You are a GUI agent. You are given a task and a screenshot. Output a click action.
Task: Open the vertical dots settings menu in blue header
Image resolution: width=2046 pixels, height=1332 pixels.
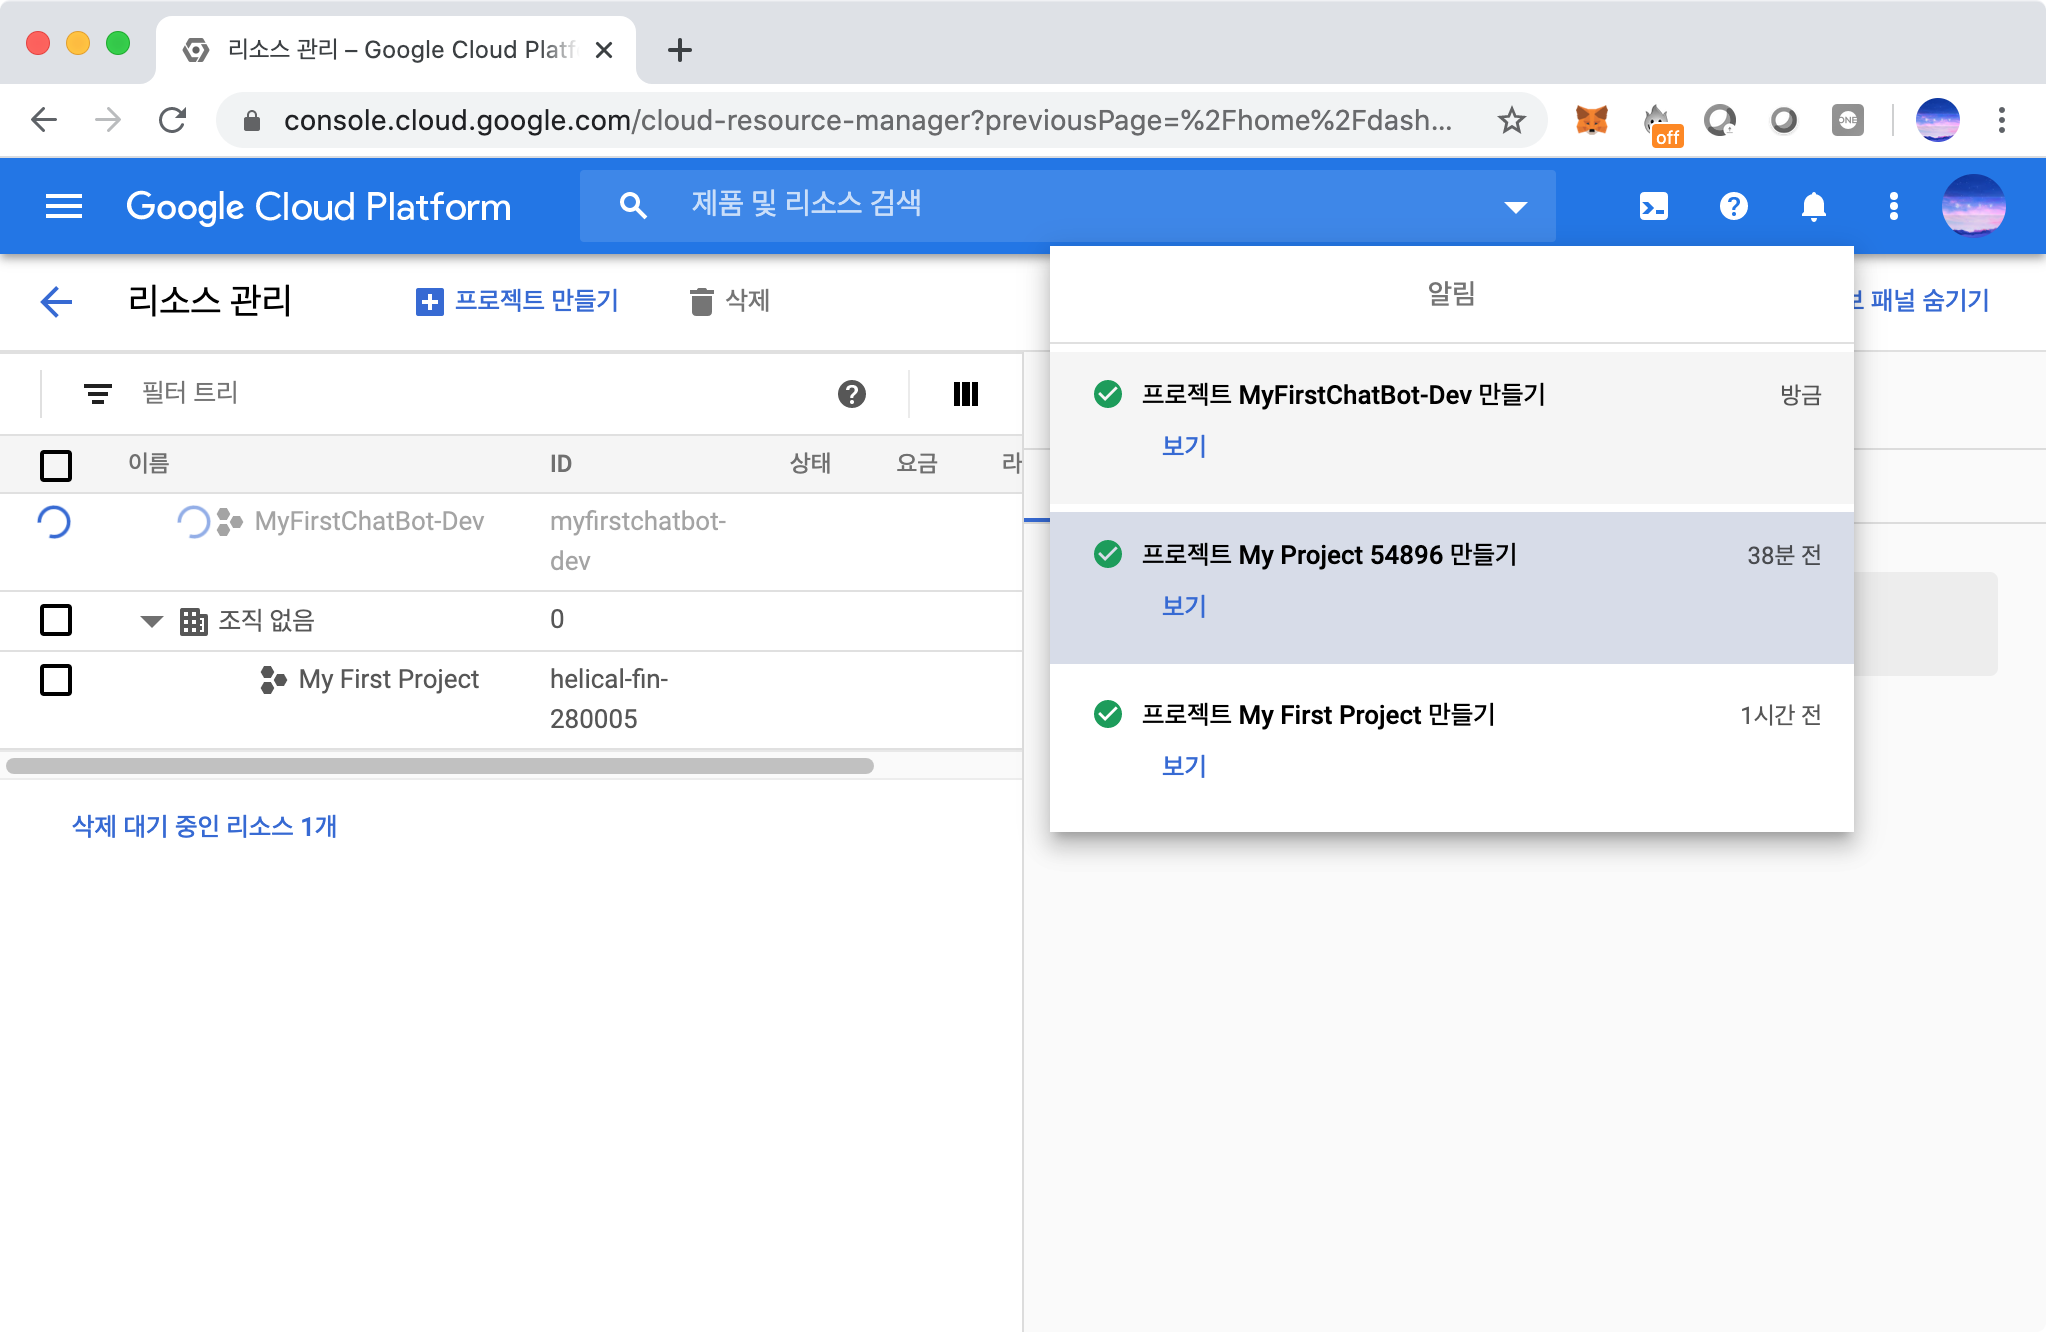[x=1893, y=207]
